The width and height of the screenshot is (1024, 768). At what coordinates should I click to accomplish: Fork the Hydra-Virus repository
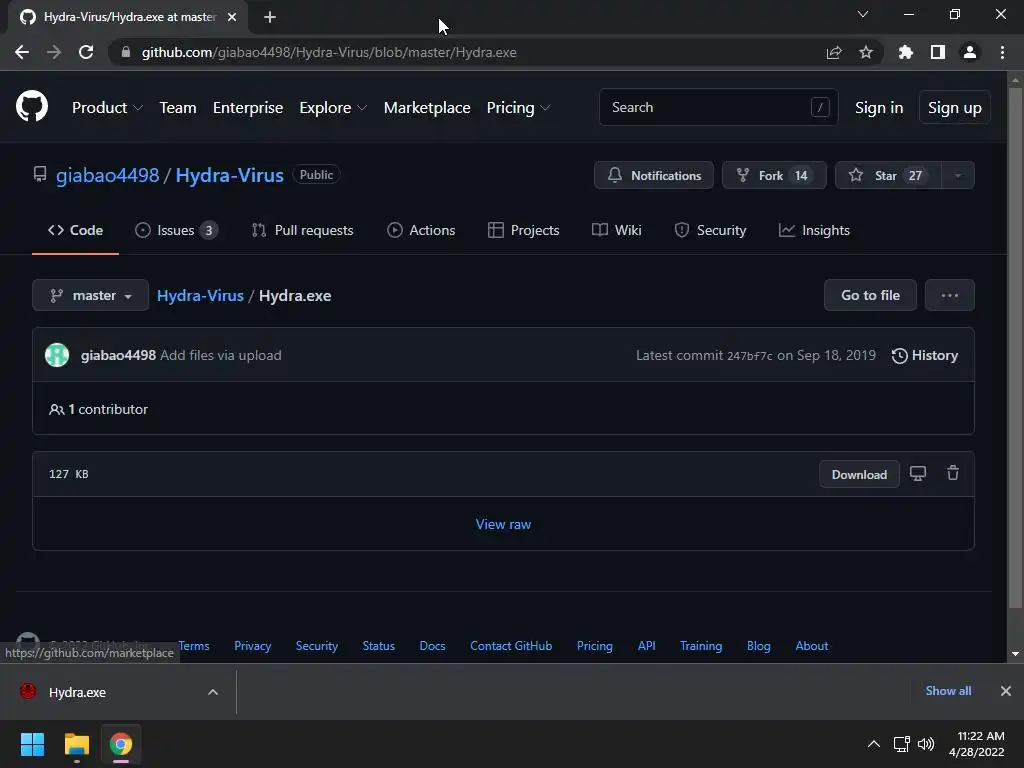[775, 175]
